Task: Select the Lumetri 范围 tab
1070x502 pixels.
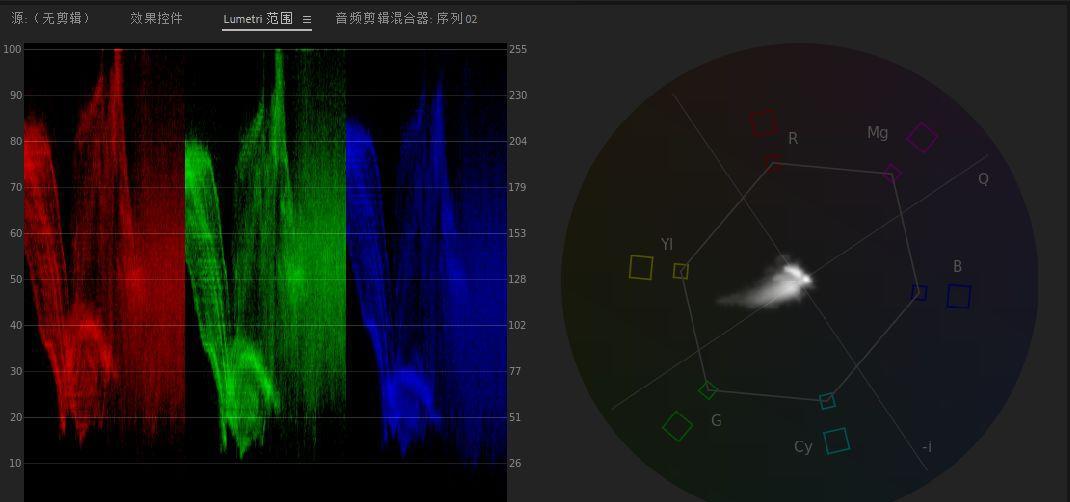Action: point(258,19)
